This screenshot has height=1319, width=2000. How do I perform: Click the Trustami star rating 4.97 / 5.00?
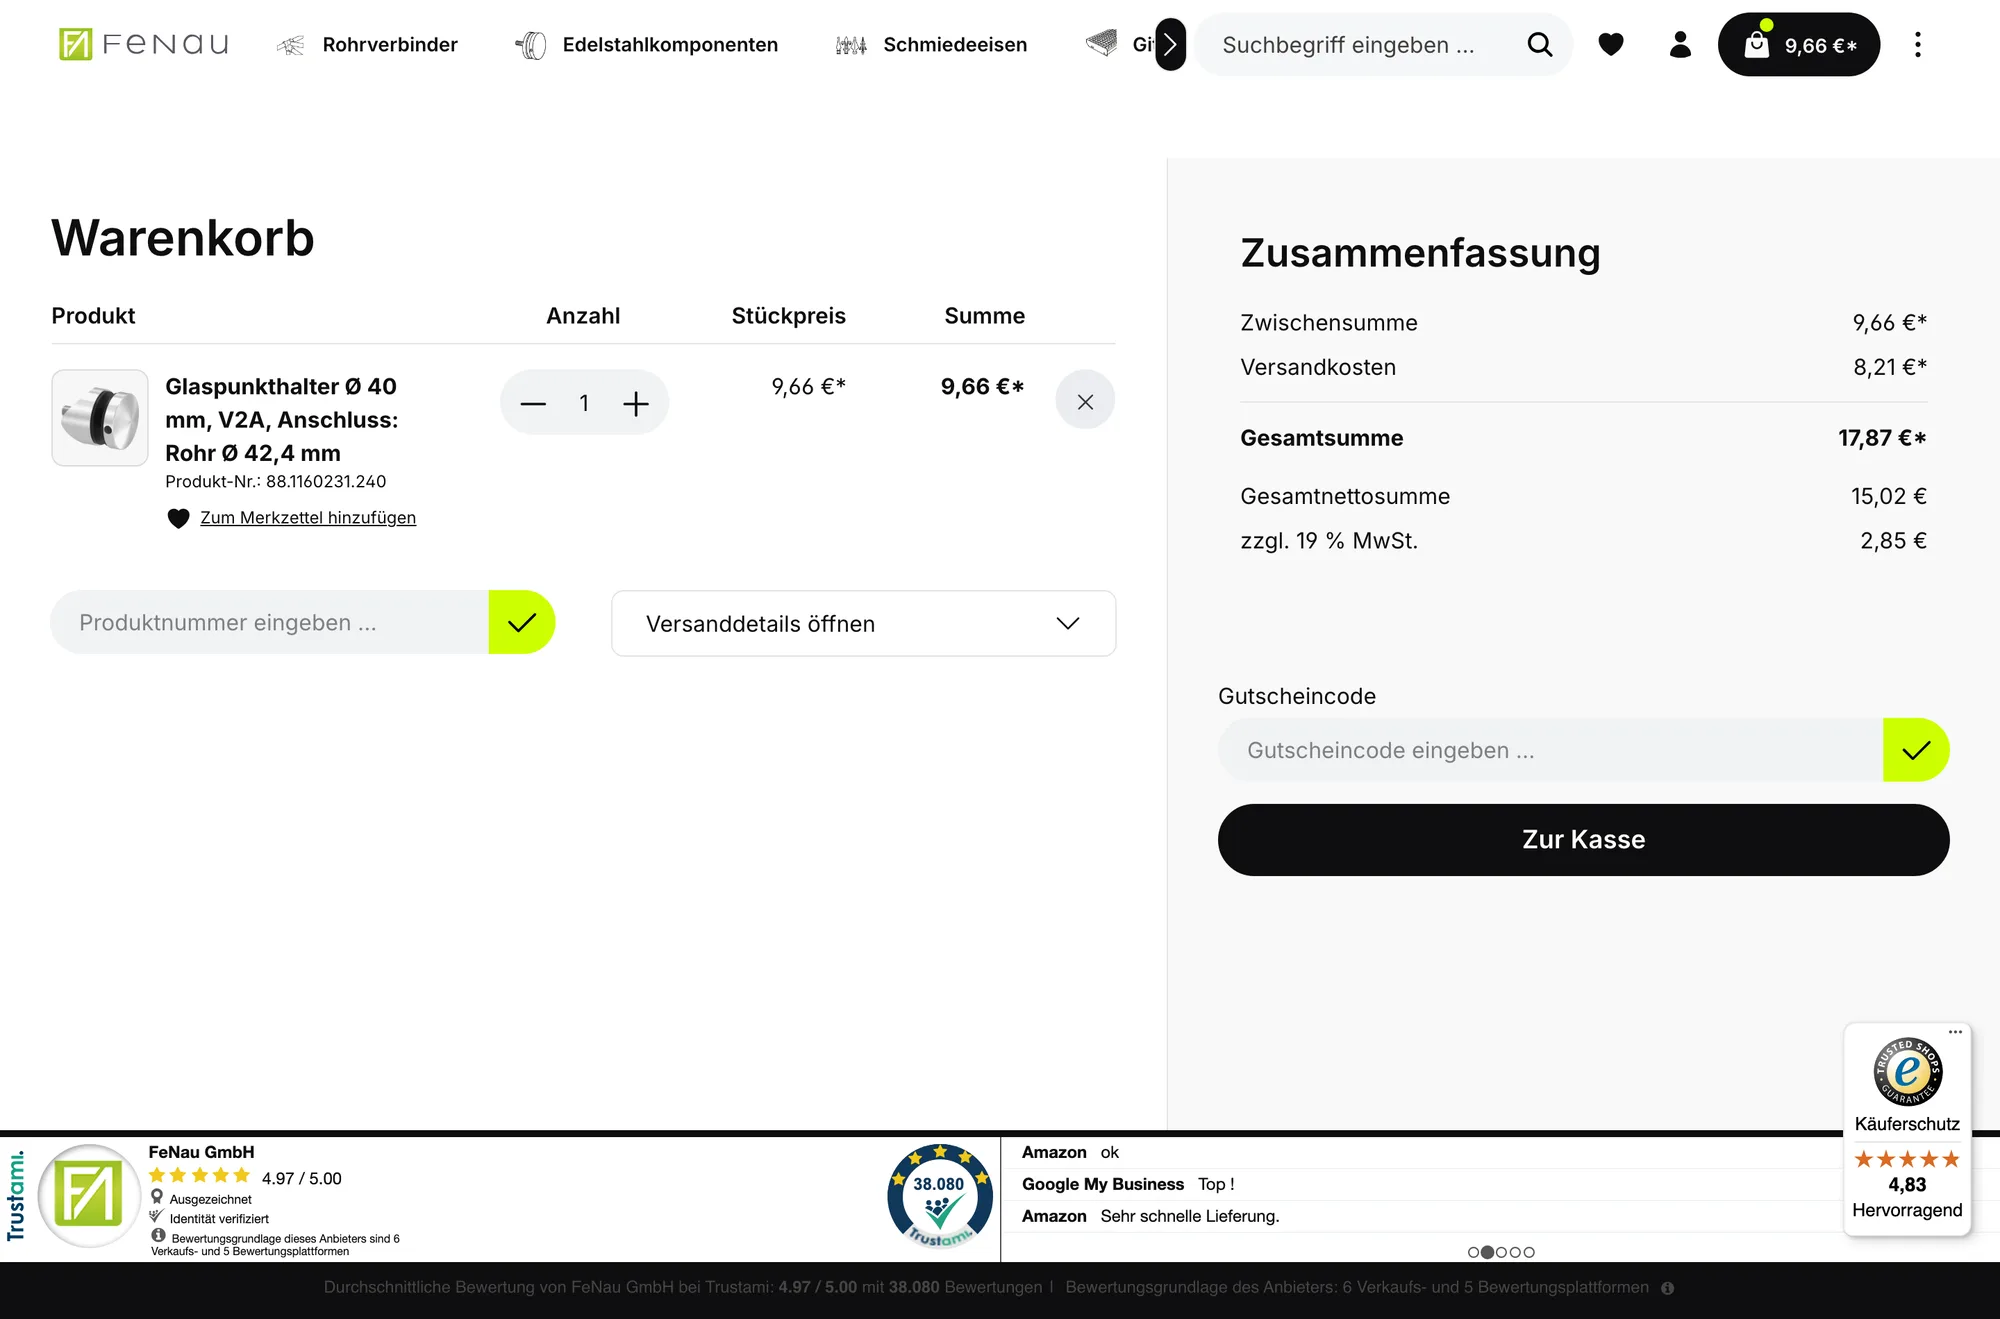tap(245, 1177)
